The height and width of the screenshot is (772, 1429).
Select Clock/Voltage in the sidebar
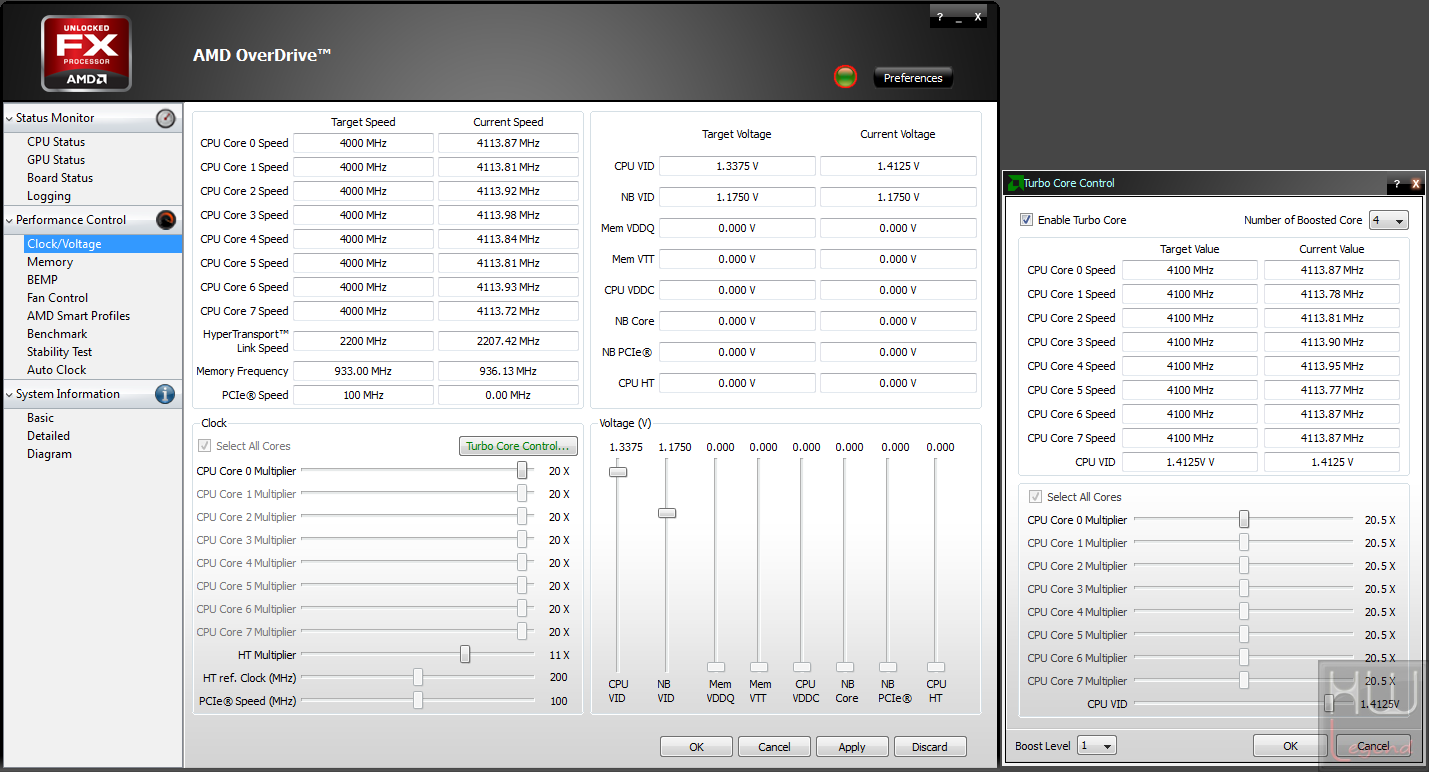103,244
